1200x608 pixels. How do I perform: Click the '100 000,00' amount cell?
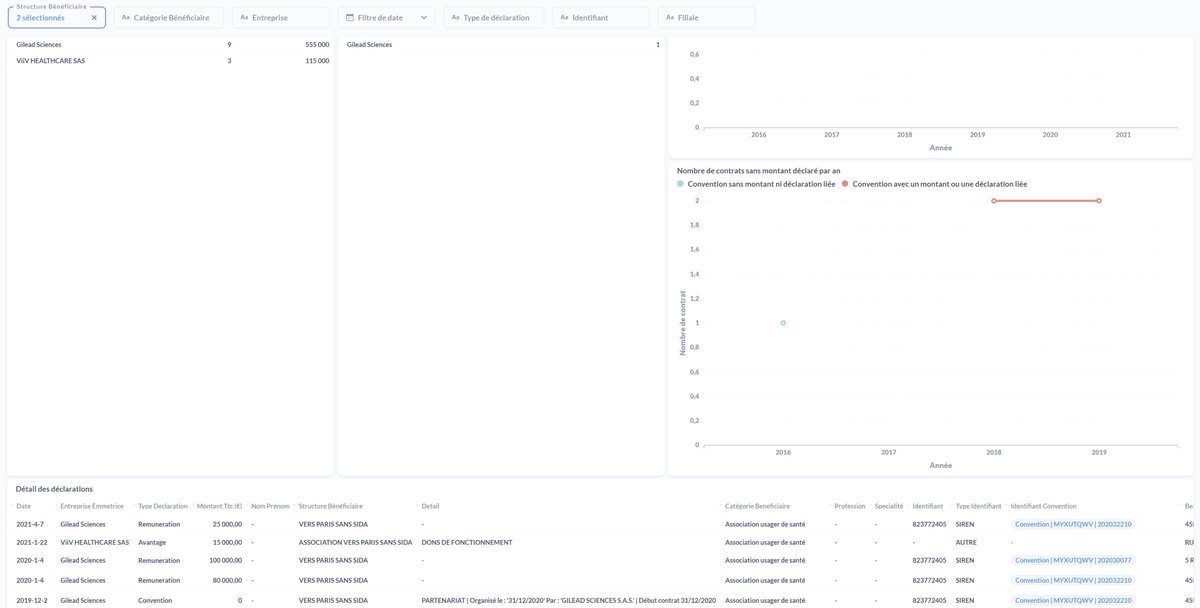click(223, 561)
